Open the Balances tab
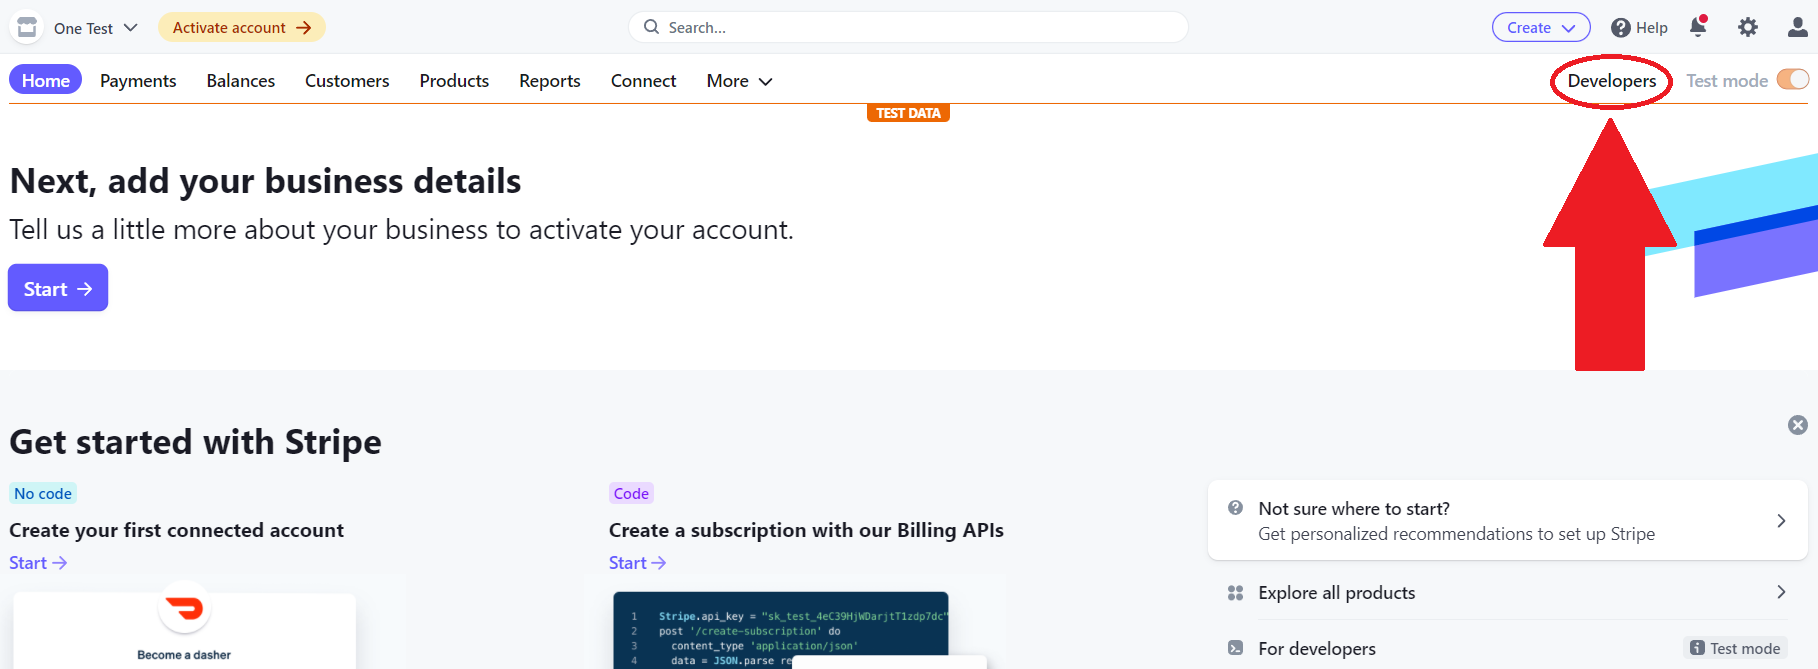Screen dimensions: 1818x669 [x=241, y=81]
